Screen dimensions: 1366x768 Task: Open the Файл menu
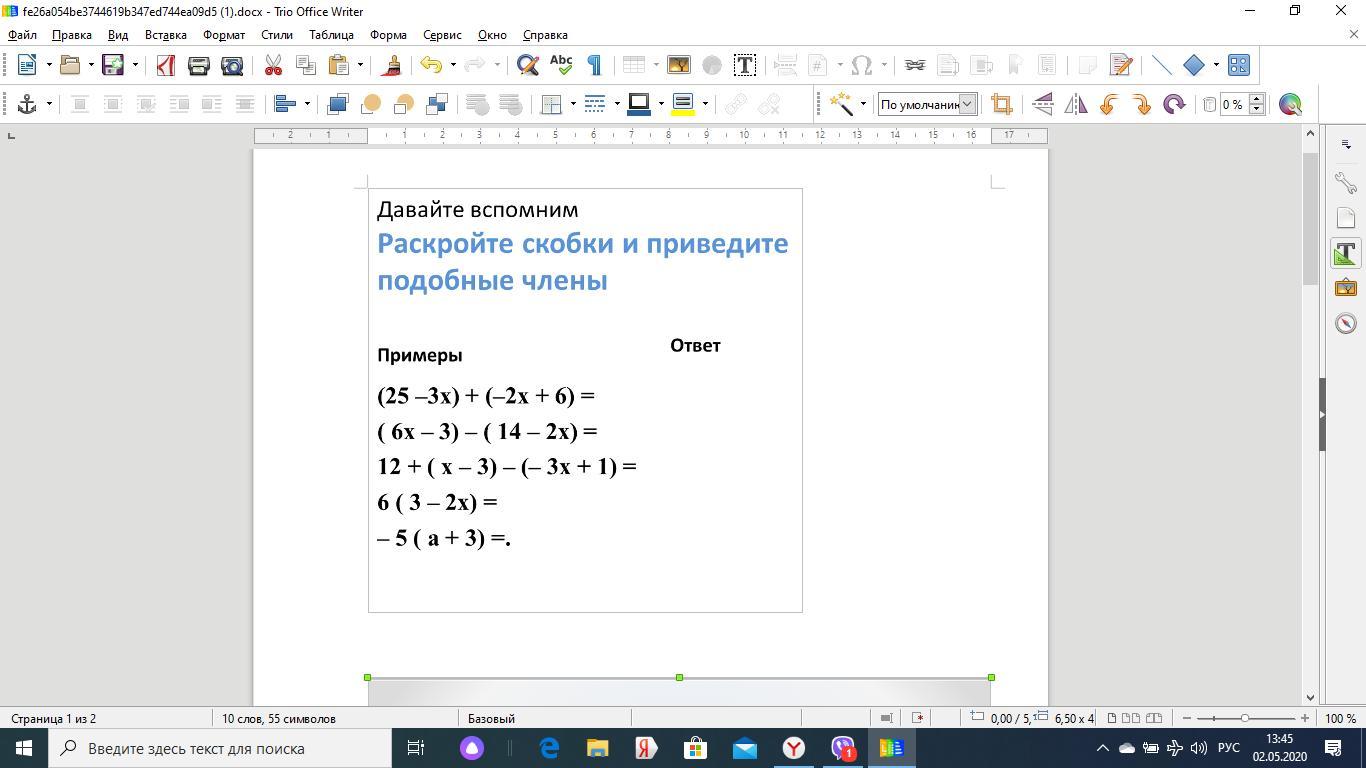(x=22, y=34)
